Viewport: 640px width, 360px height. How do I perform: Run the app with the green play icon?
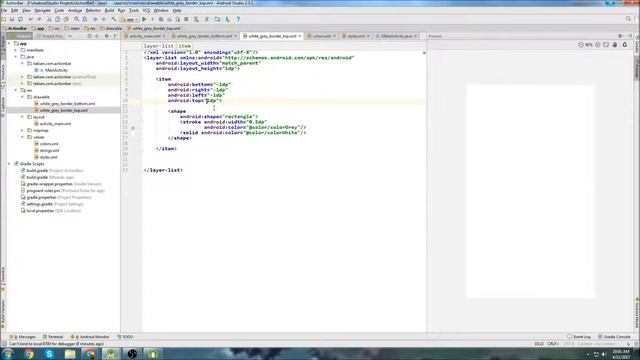[144, 19]
